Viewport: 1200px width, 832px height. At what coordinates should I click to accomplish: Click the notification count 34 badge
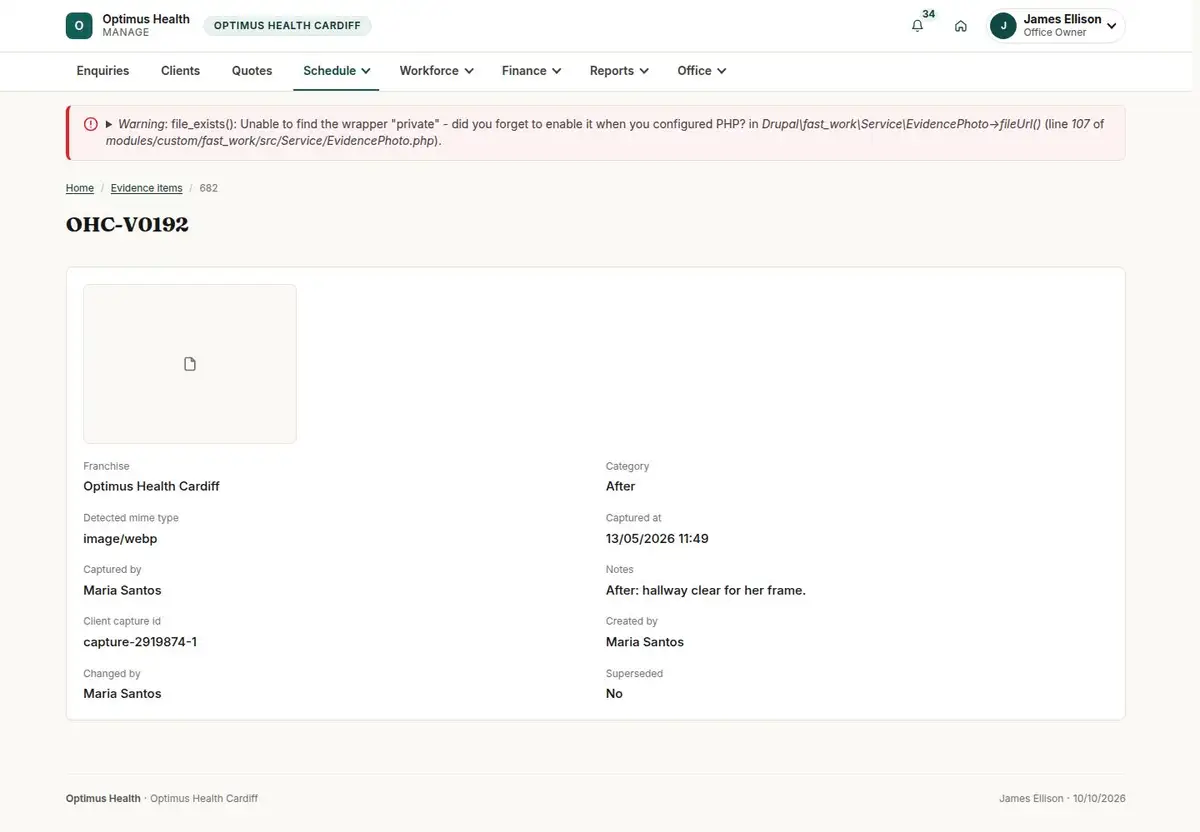[x=929, y=14]
